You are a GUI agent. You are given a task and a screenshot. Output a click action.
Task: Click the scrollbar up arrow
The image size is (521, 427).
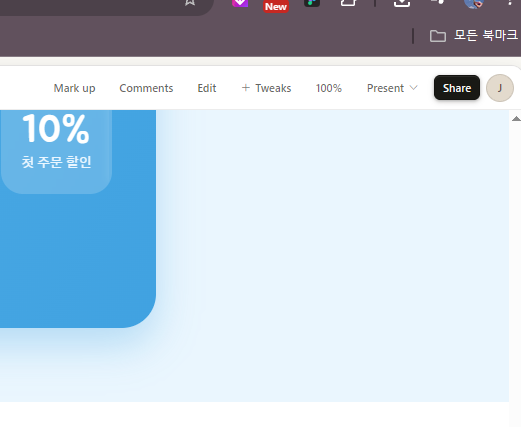516,119
